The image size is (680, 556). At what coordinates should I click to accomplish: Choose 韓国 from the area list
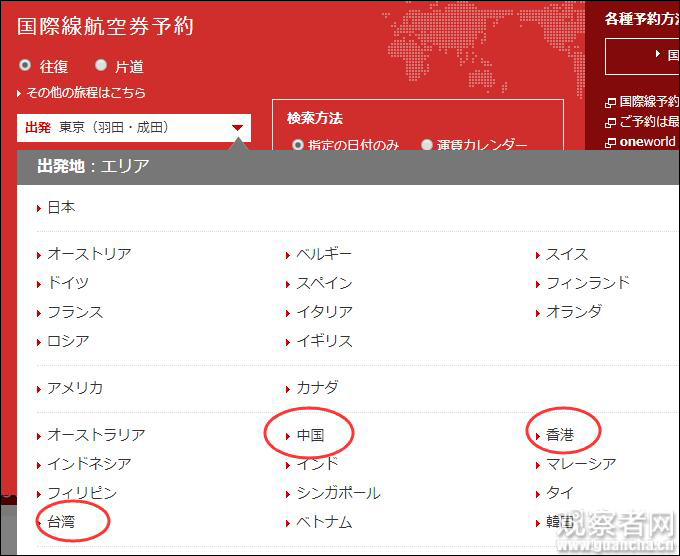559,522
